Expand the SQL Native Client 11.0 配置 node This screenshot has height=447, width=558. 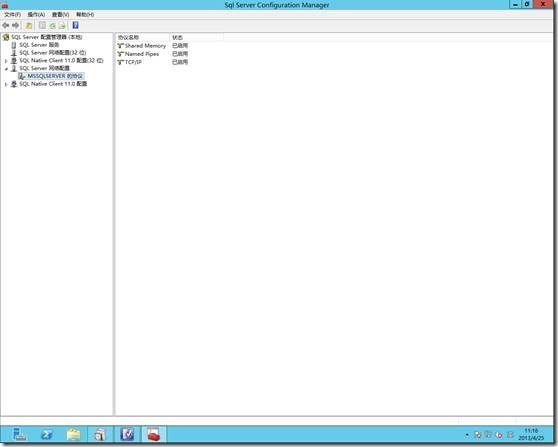(6, 84)
